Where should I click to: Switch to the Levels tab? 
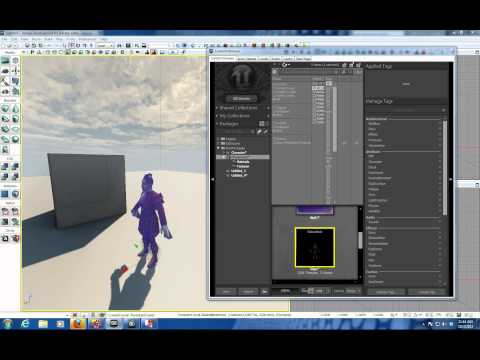click(x=263, y=59)
